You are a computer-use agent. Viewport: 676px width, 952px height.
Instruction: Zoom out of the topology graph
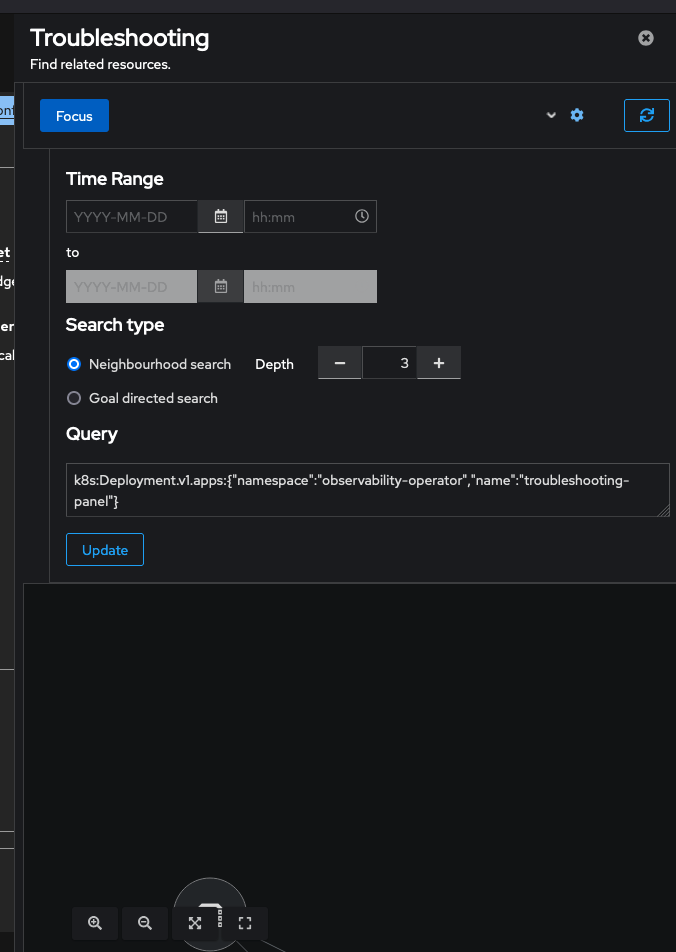click(145, 923)
